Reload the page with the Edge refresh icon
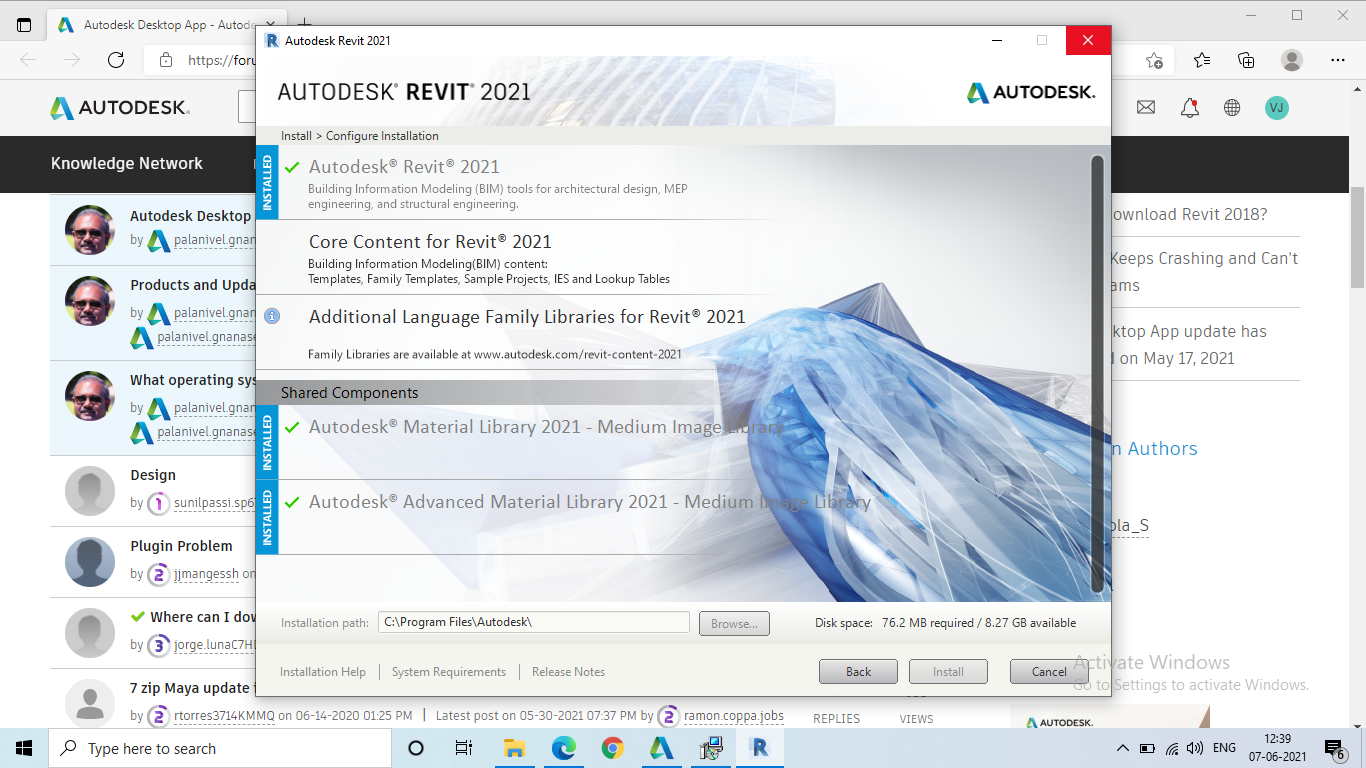The width and height of the screenshot is (1366, 768). (116, 60)
